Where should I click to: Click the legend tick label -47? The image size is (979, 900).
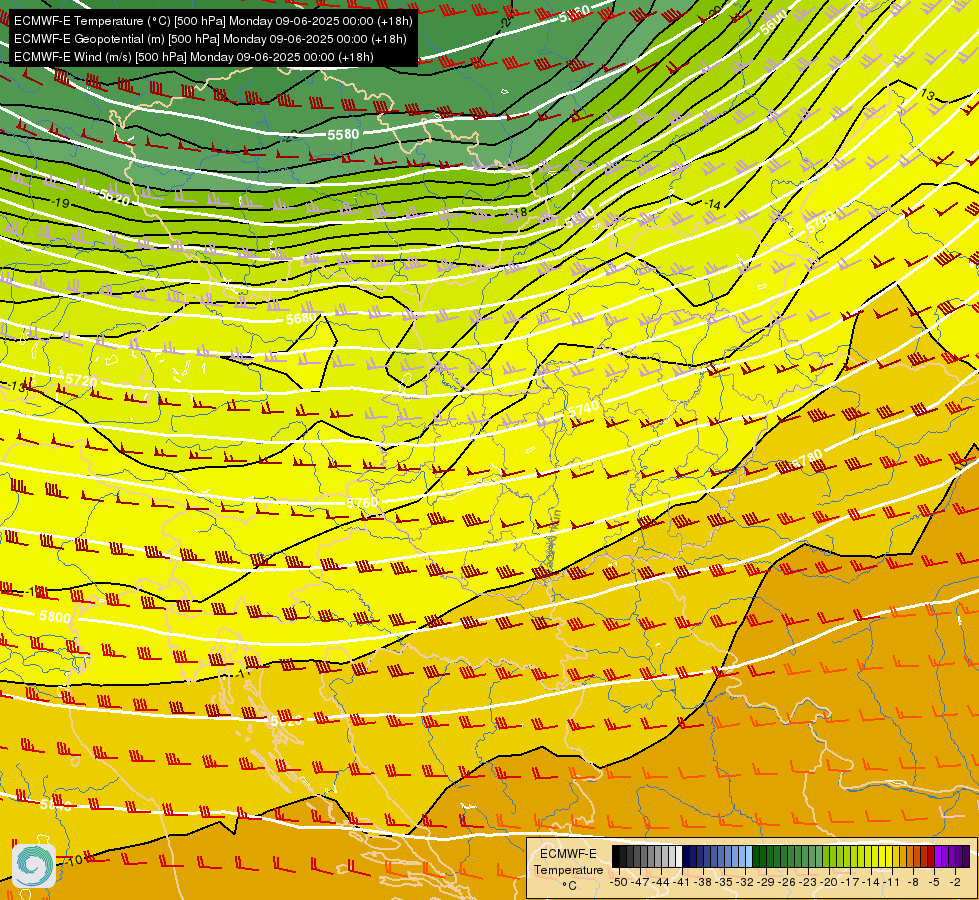point(640,882)
